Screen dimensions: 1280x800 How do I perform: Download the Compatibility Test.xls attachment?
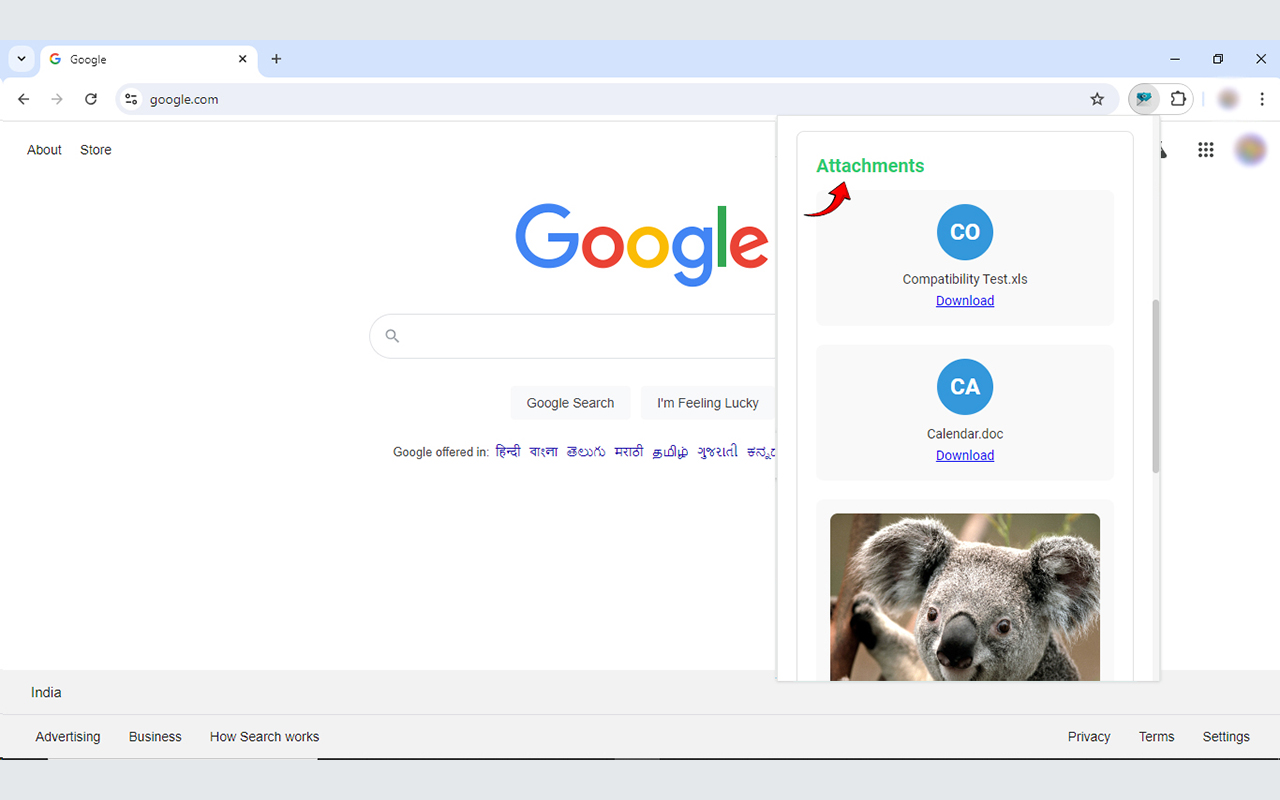point(964,300)
